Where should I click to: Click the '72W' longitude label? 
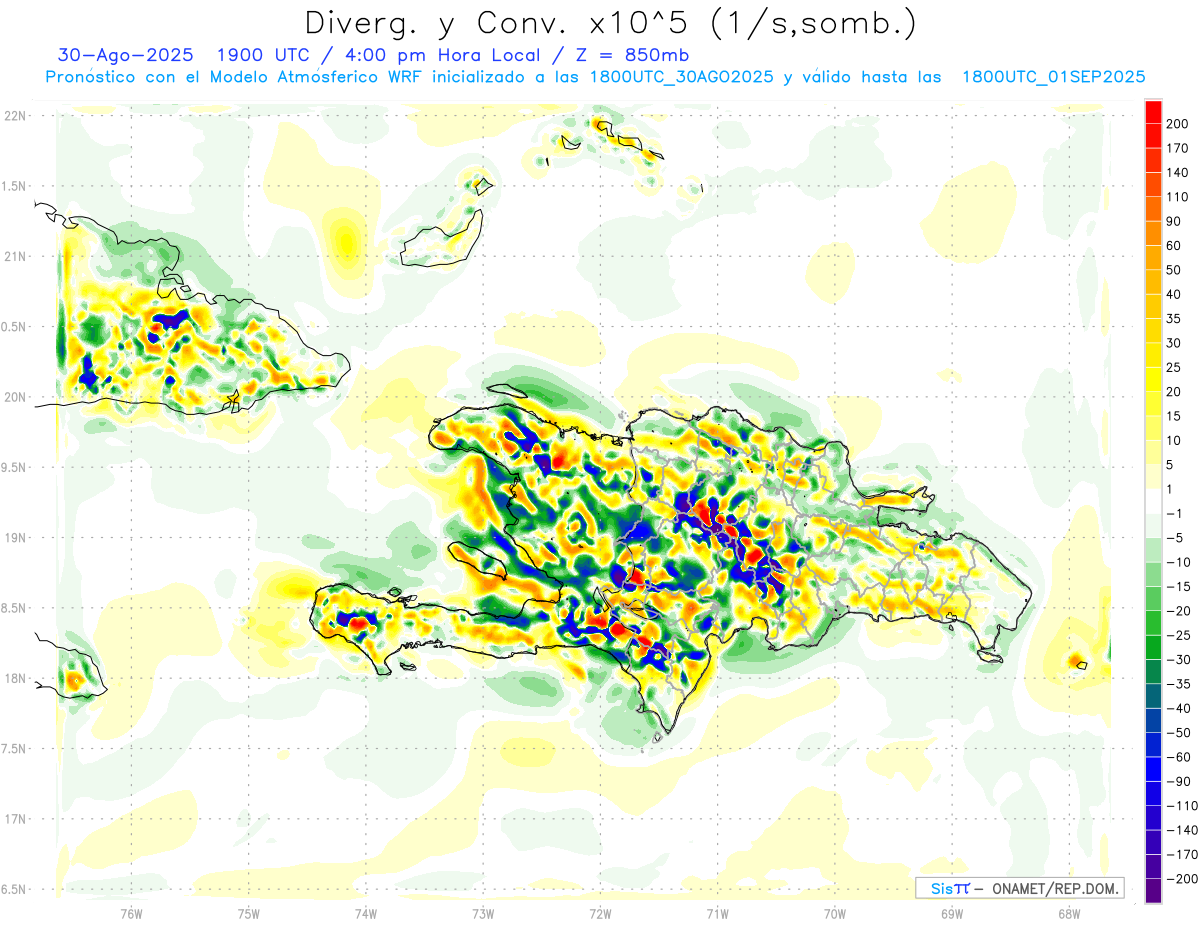[x=600, y=913]
